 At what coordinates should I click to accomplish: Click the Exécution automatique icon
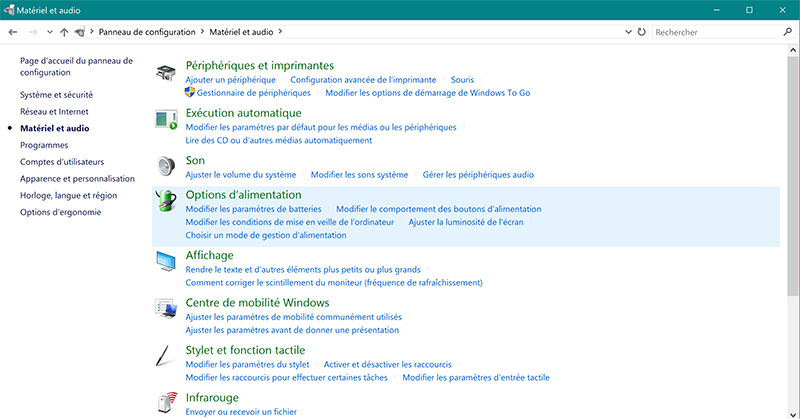coord(167,120)
